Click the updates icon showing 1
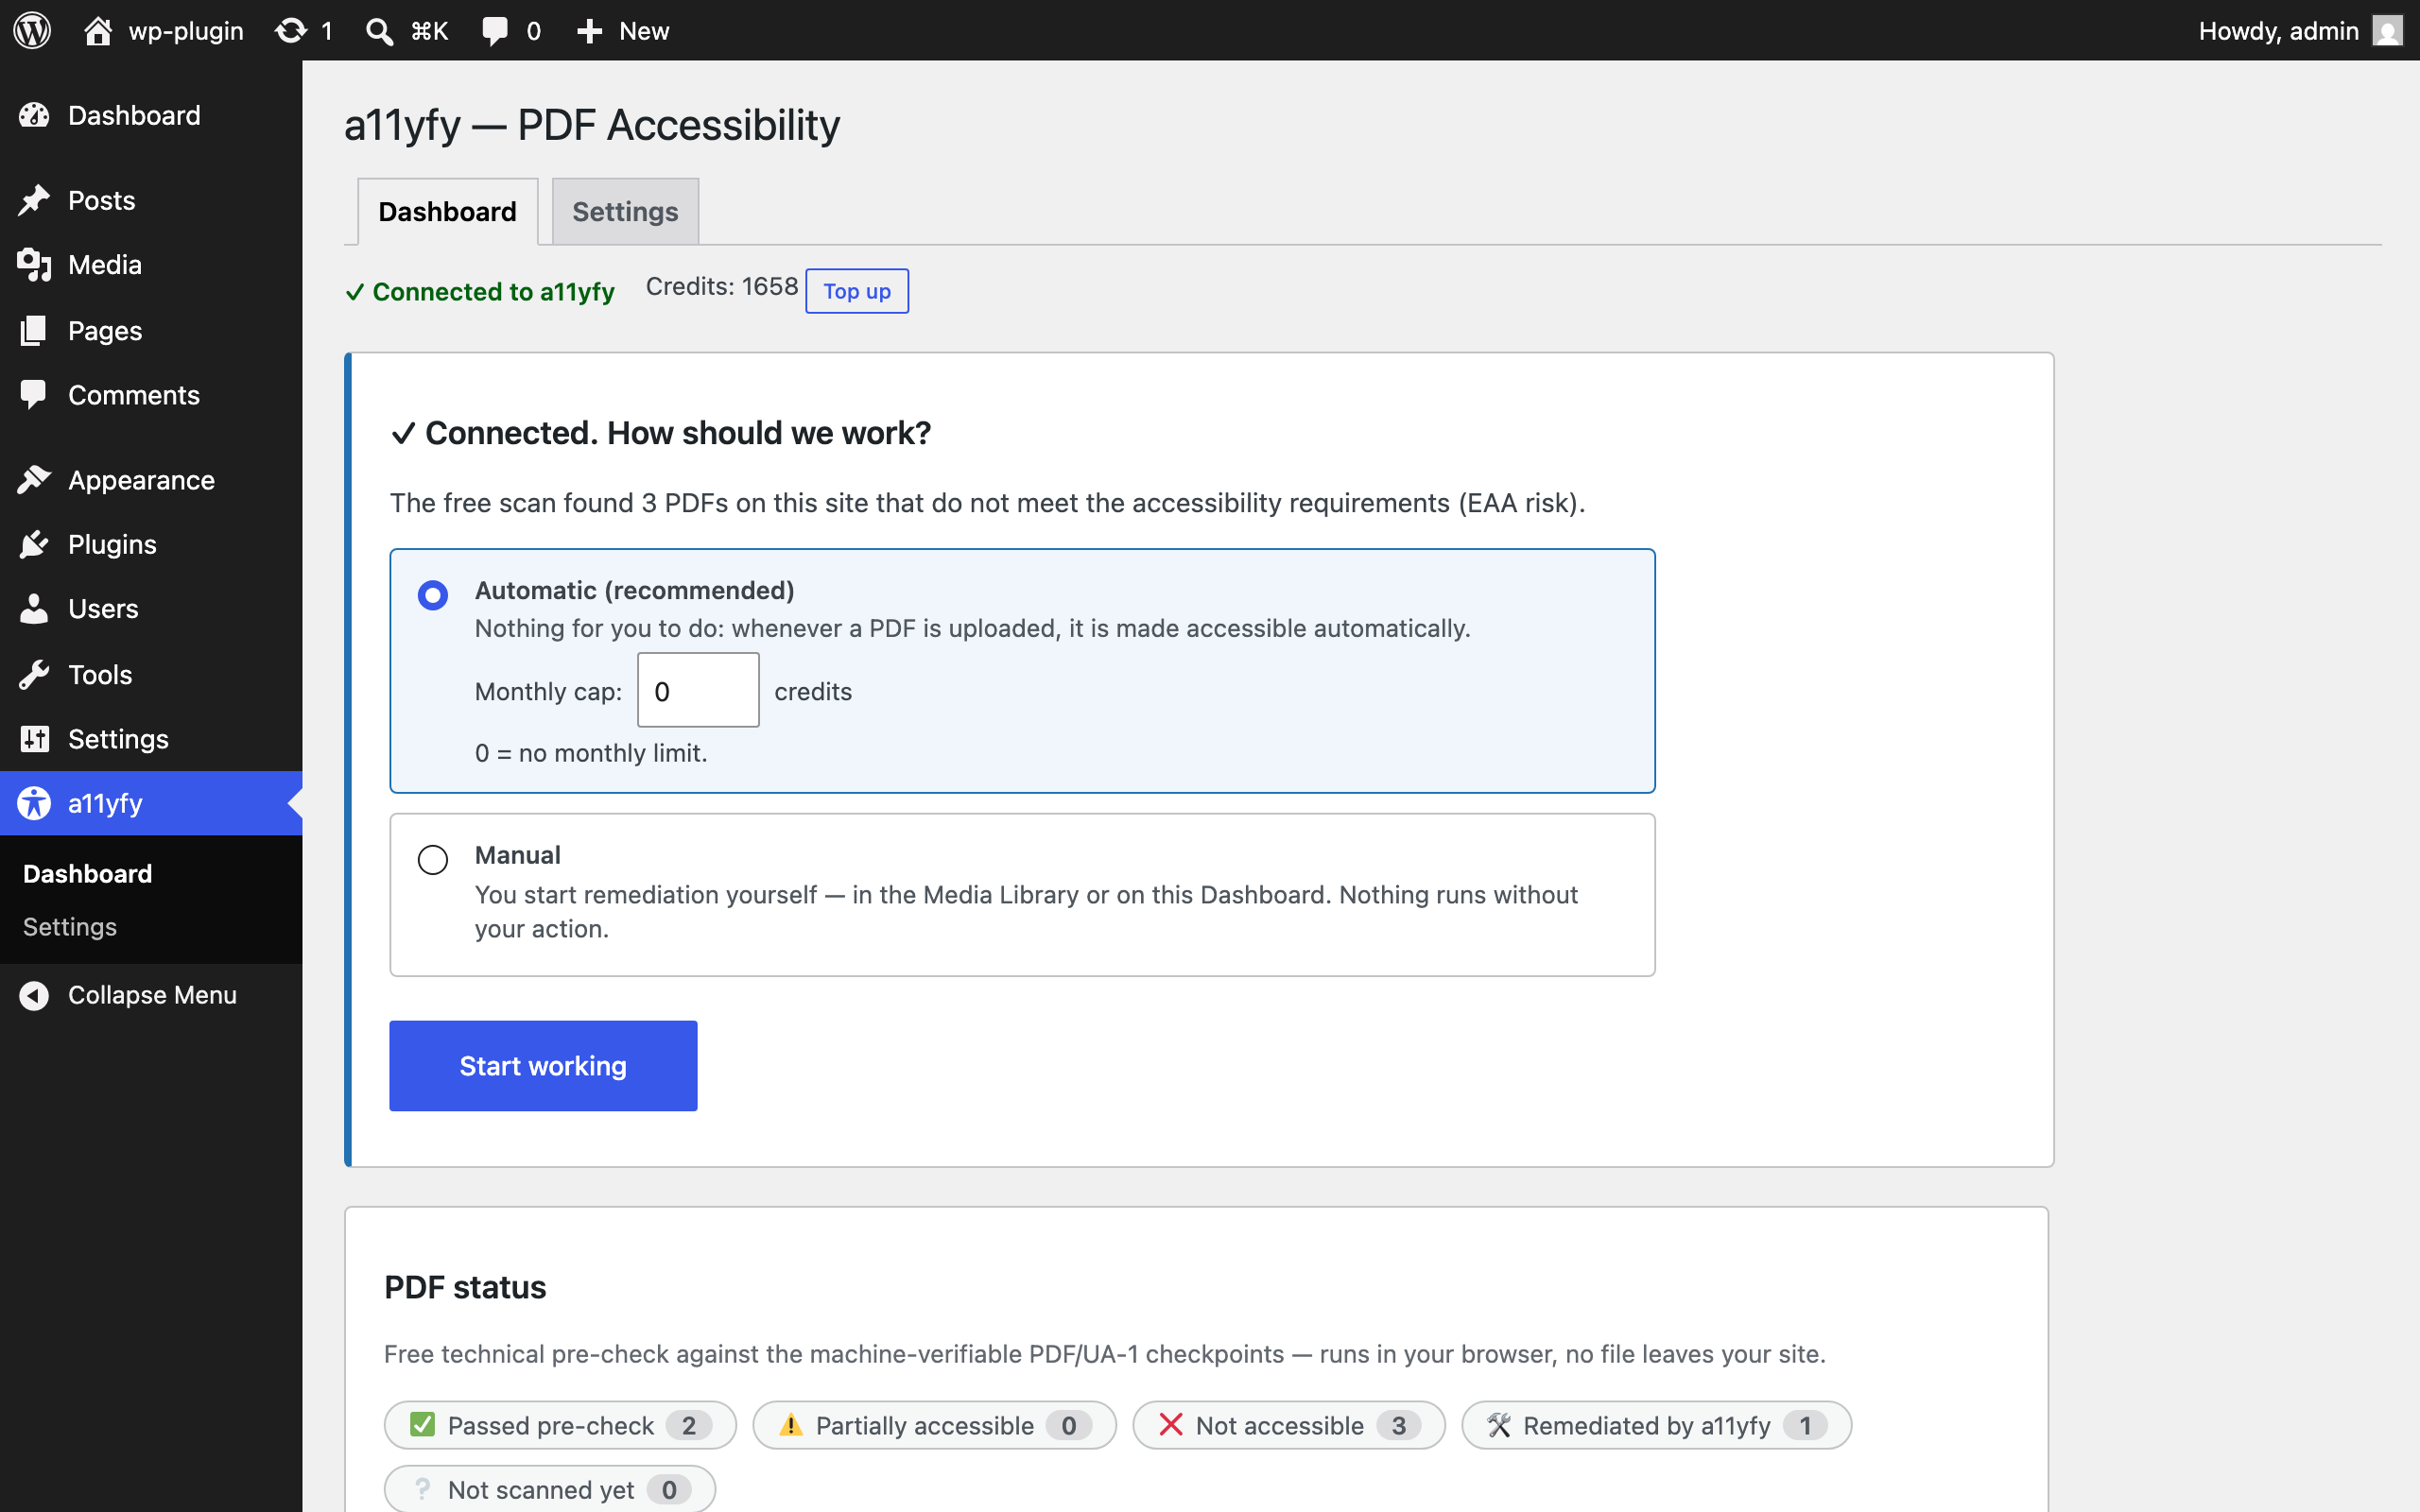Image resolution: width=2420 pixels, height=1512 pixels. click(x=290, y=31)
